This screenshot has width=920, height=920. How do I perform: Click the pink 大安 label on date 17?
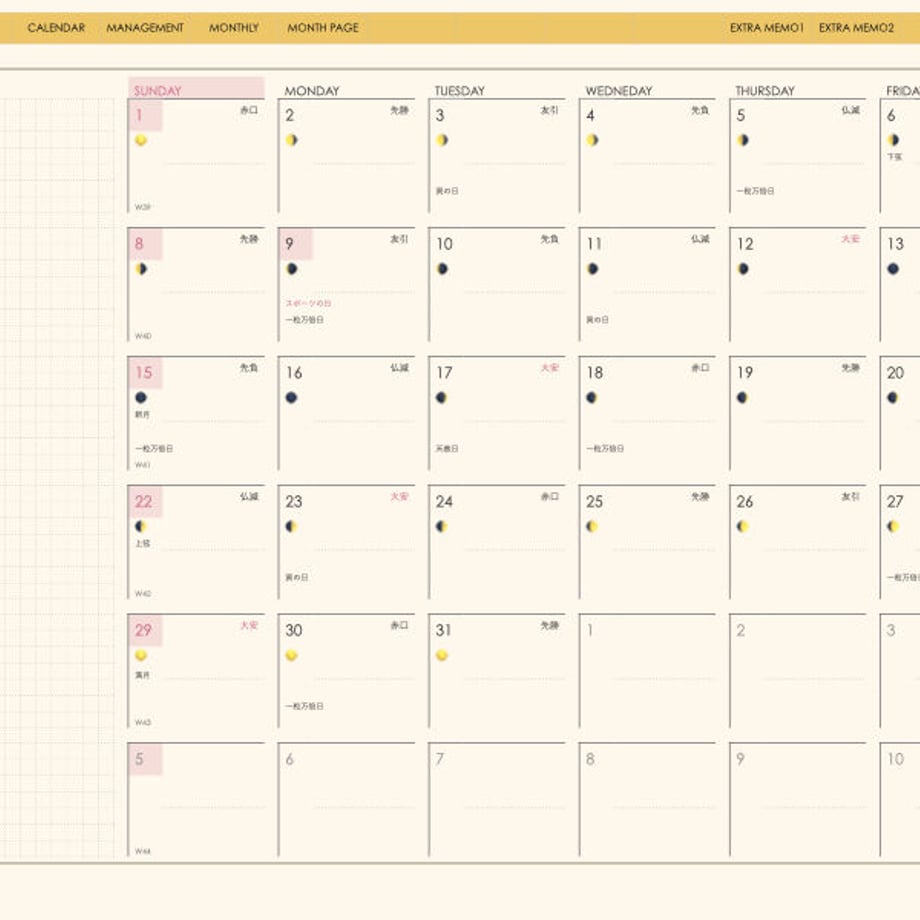[550, 368]
